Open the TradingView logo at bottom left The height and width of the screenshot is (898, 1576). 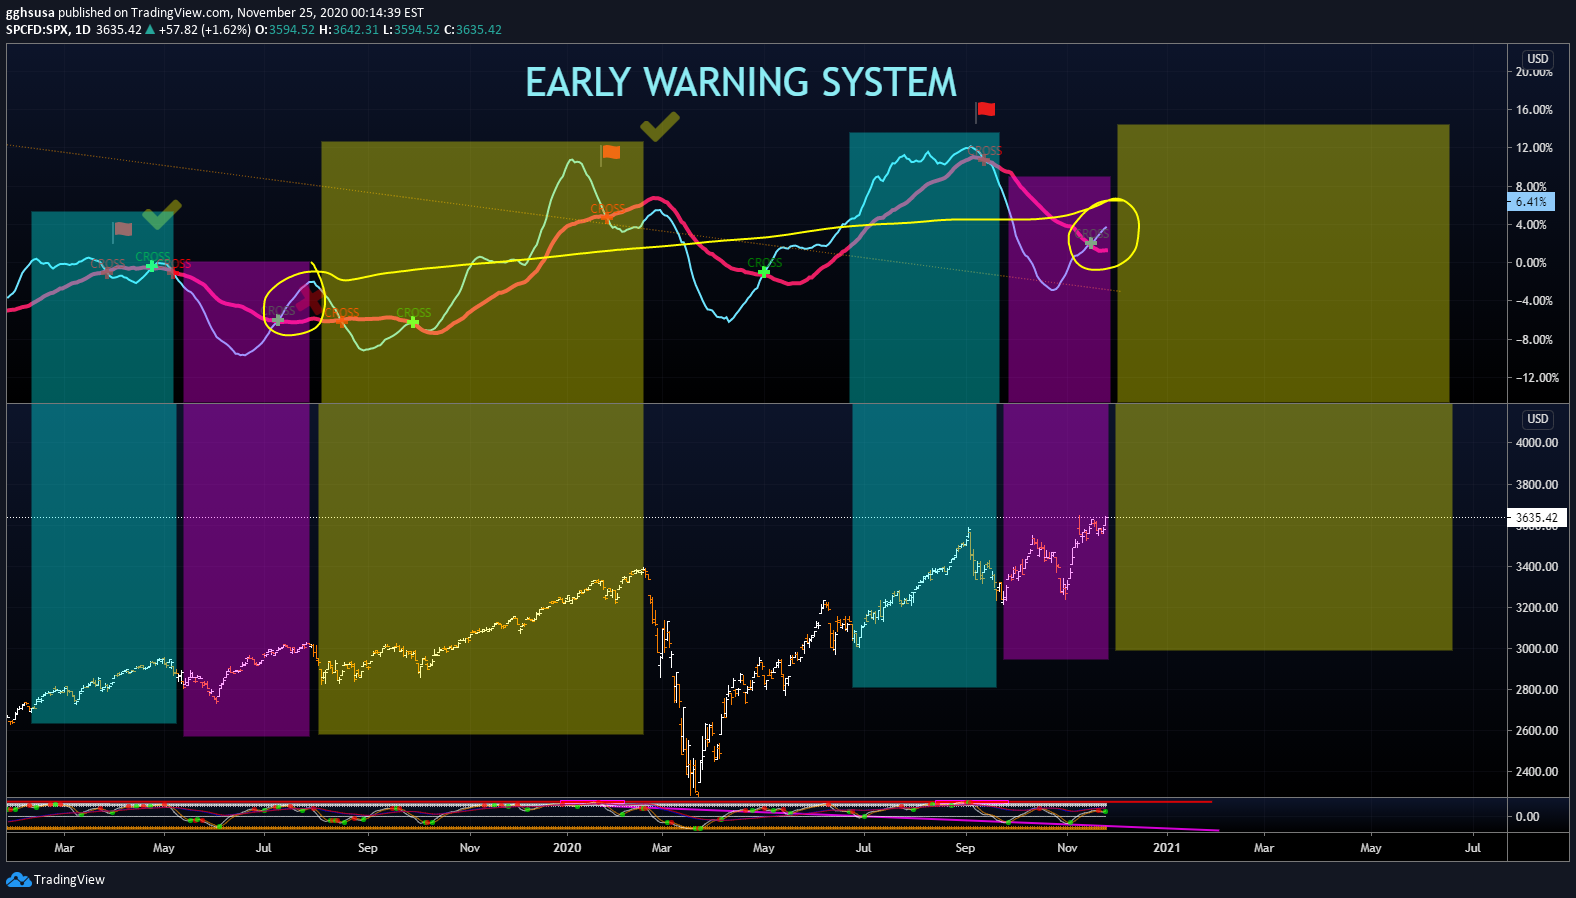pos(56,880)
